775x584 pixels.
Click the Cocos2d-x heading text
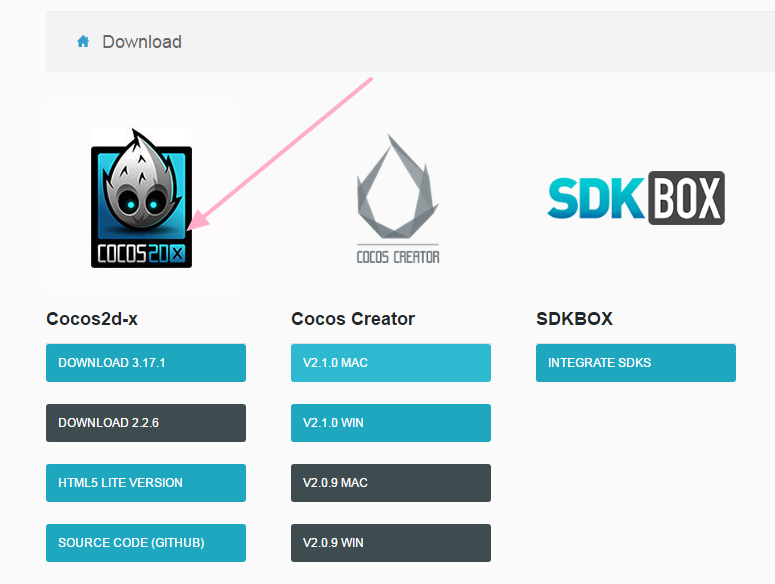coord(92,319)
